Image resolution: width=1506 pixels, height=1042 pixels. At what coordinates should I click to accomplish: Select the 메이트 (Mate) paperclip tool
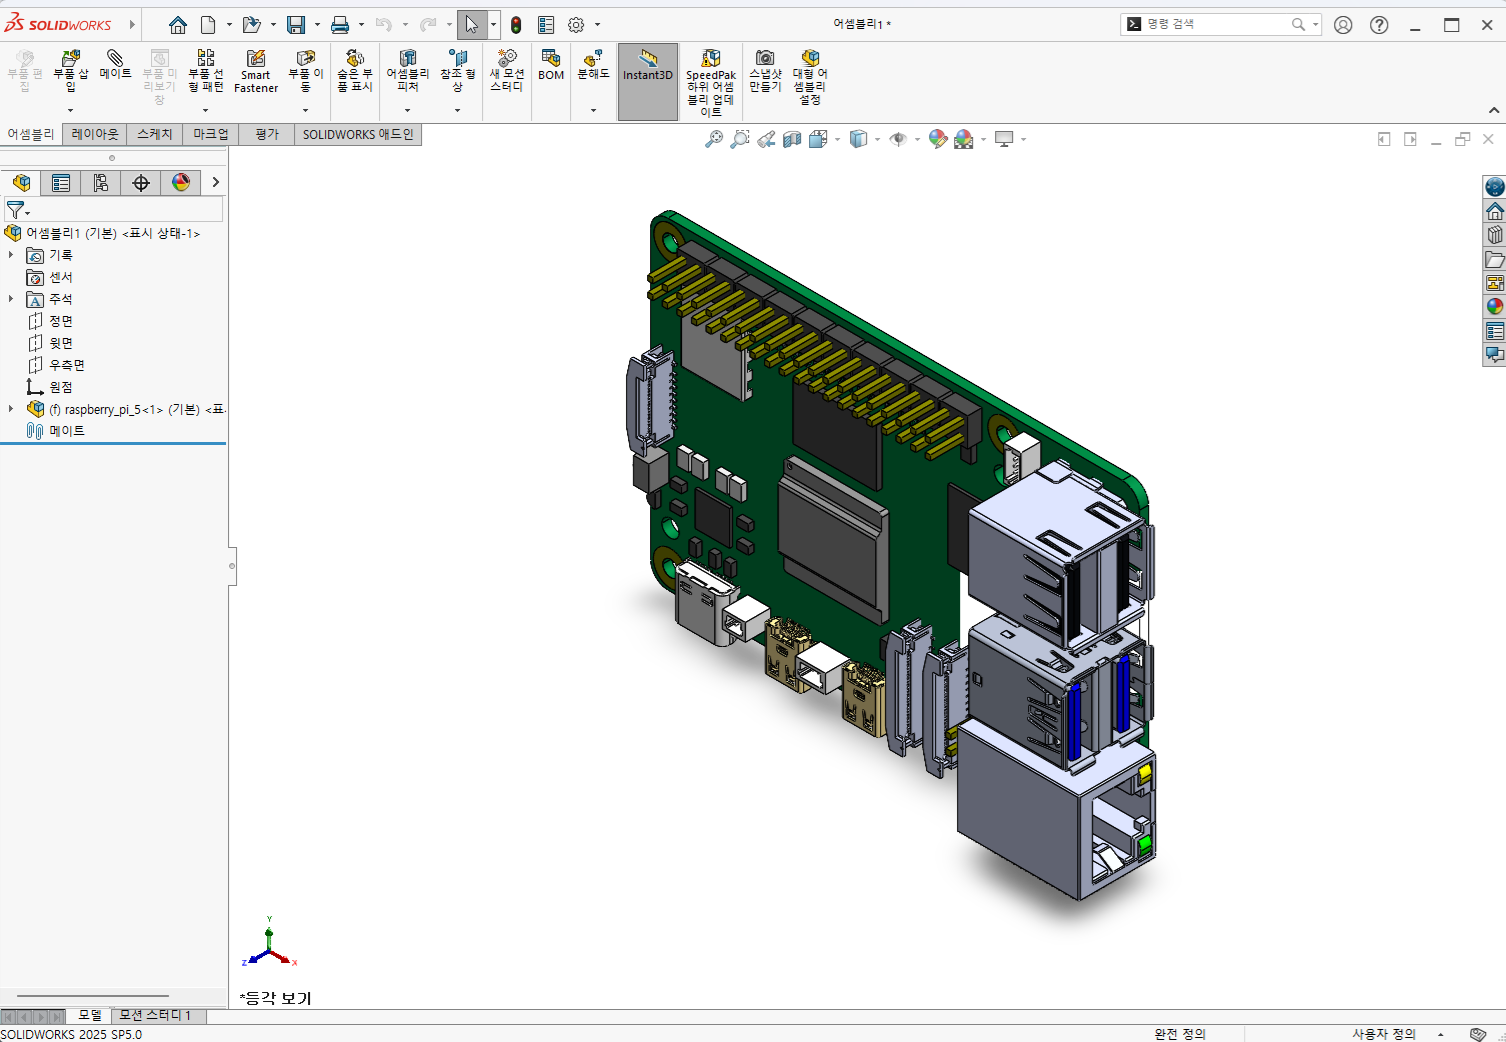click(x=115, y=66)
